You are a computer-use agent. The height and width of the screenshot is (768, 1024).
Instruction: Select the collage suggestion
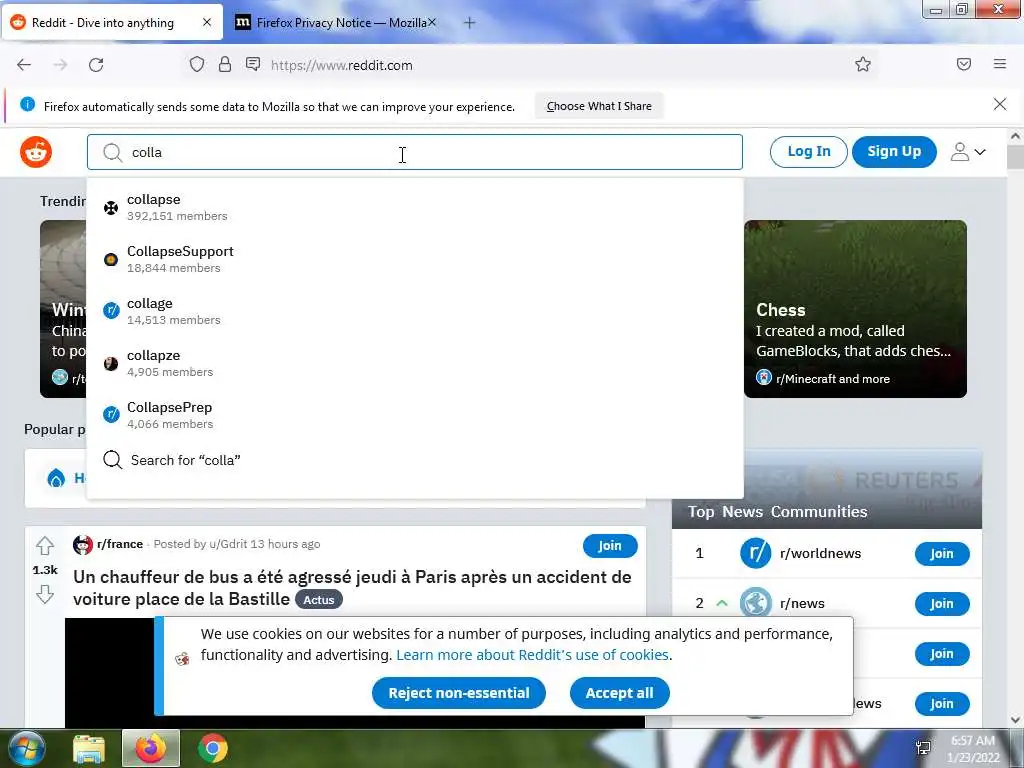click(x=415, y=311)
